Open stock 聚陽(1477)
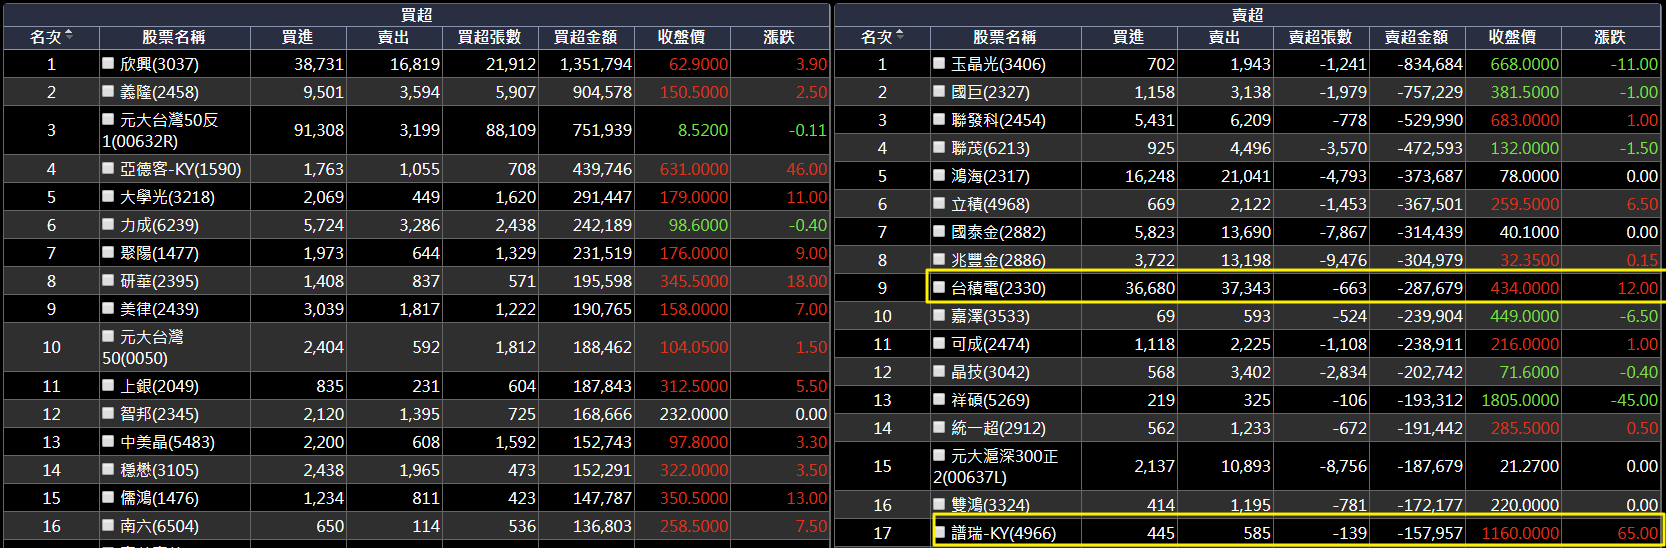 [159, 253]
